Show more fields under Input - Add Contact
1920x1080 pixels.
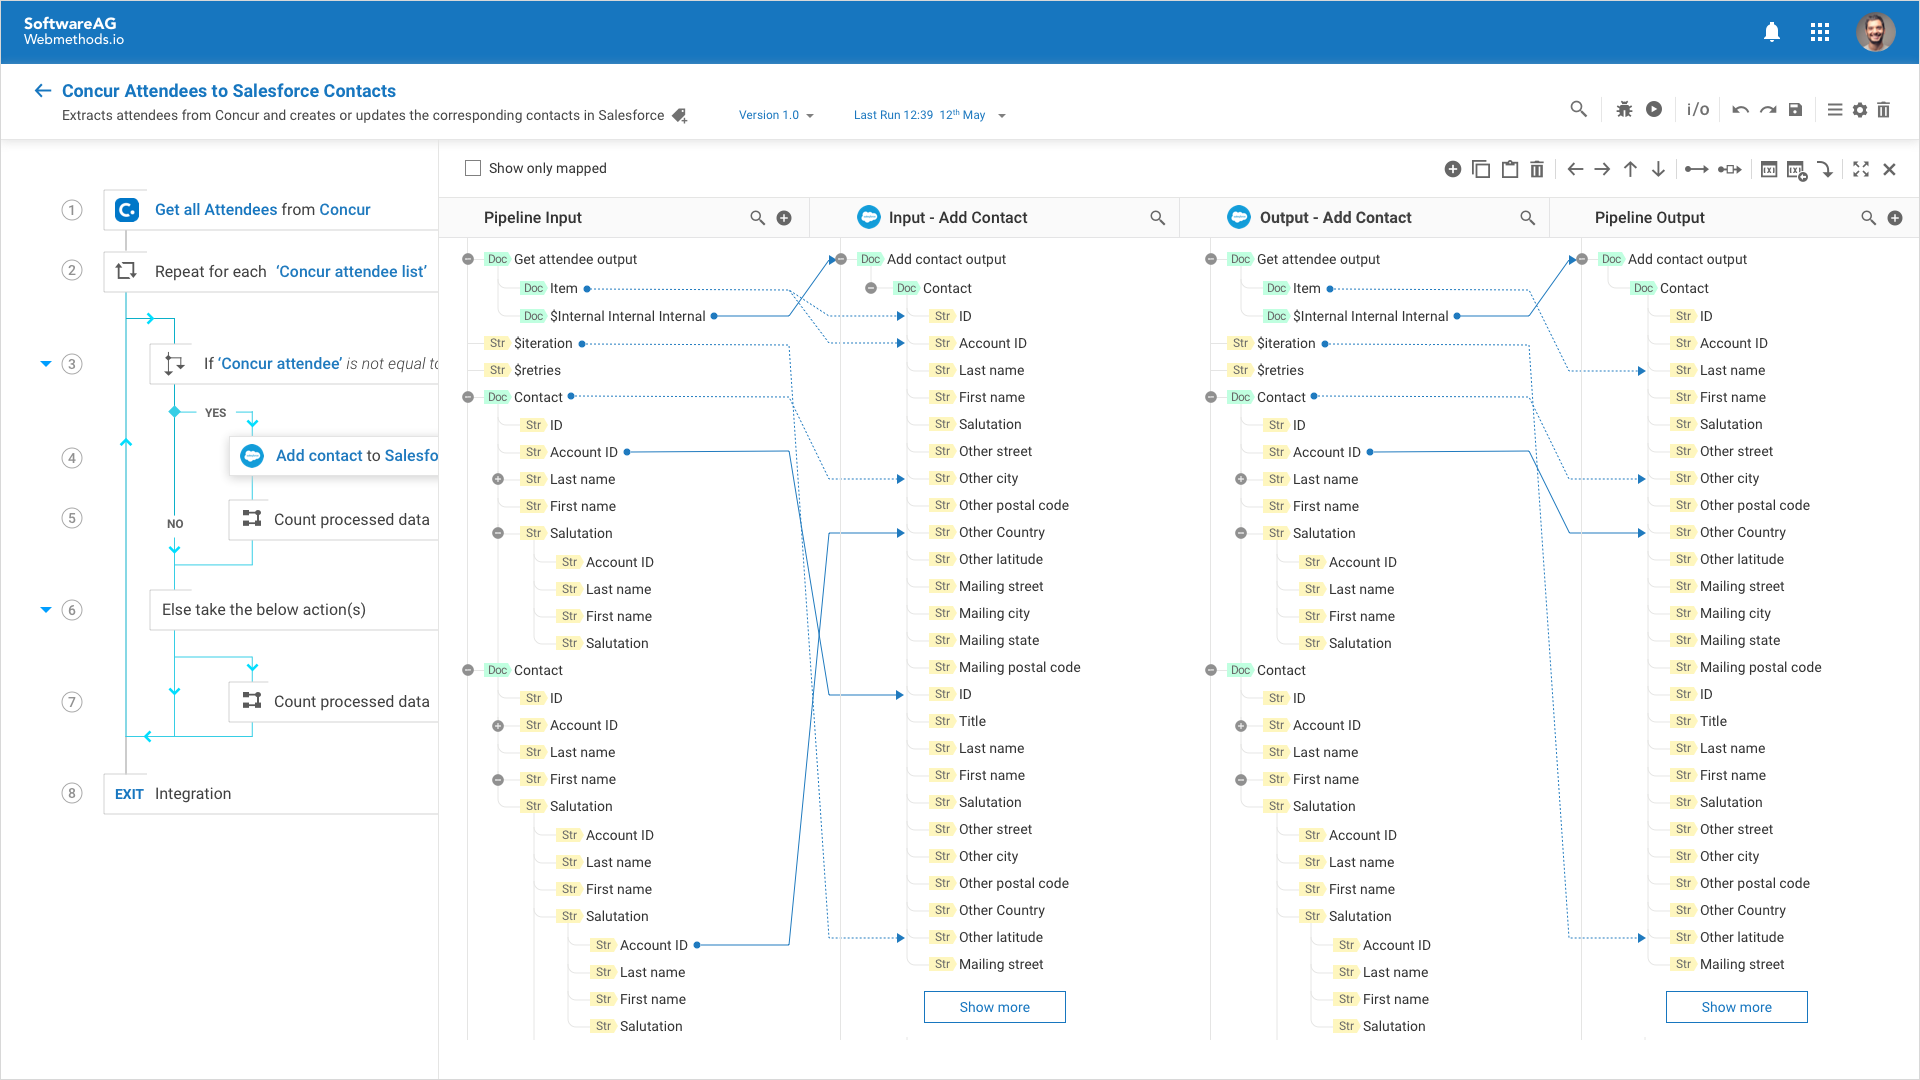[x=994, y=1007]
